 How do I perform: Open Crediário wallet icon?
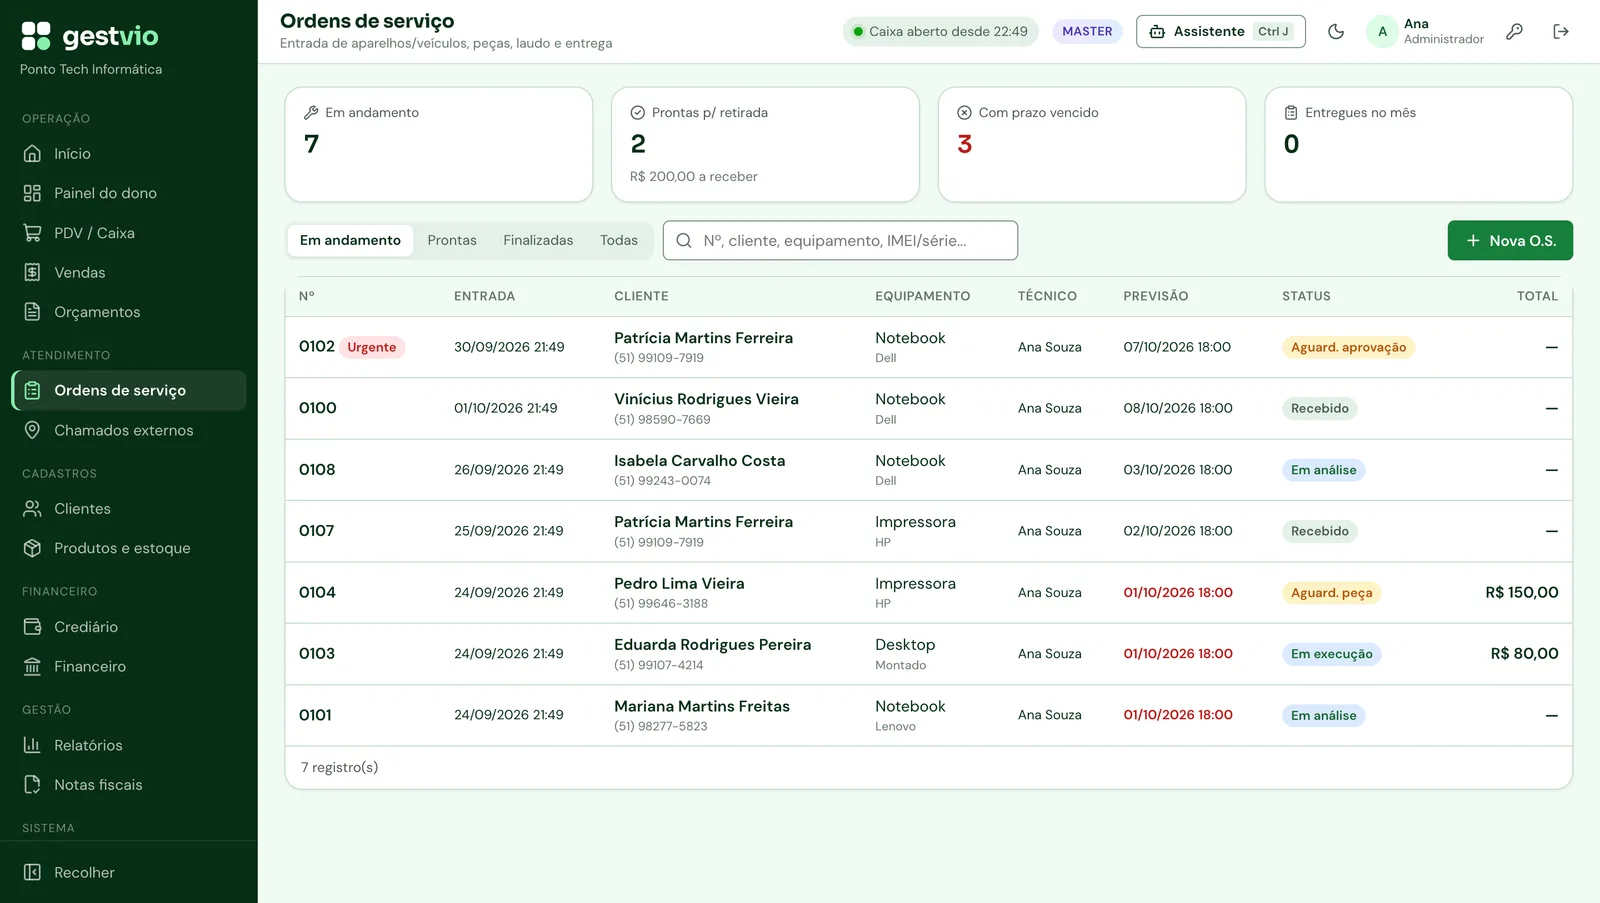click(x=32, y=627)
